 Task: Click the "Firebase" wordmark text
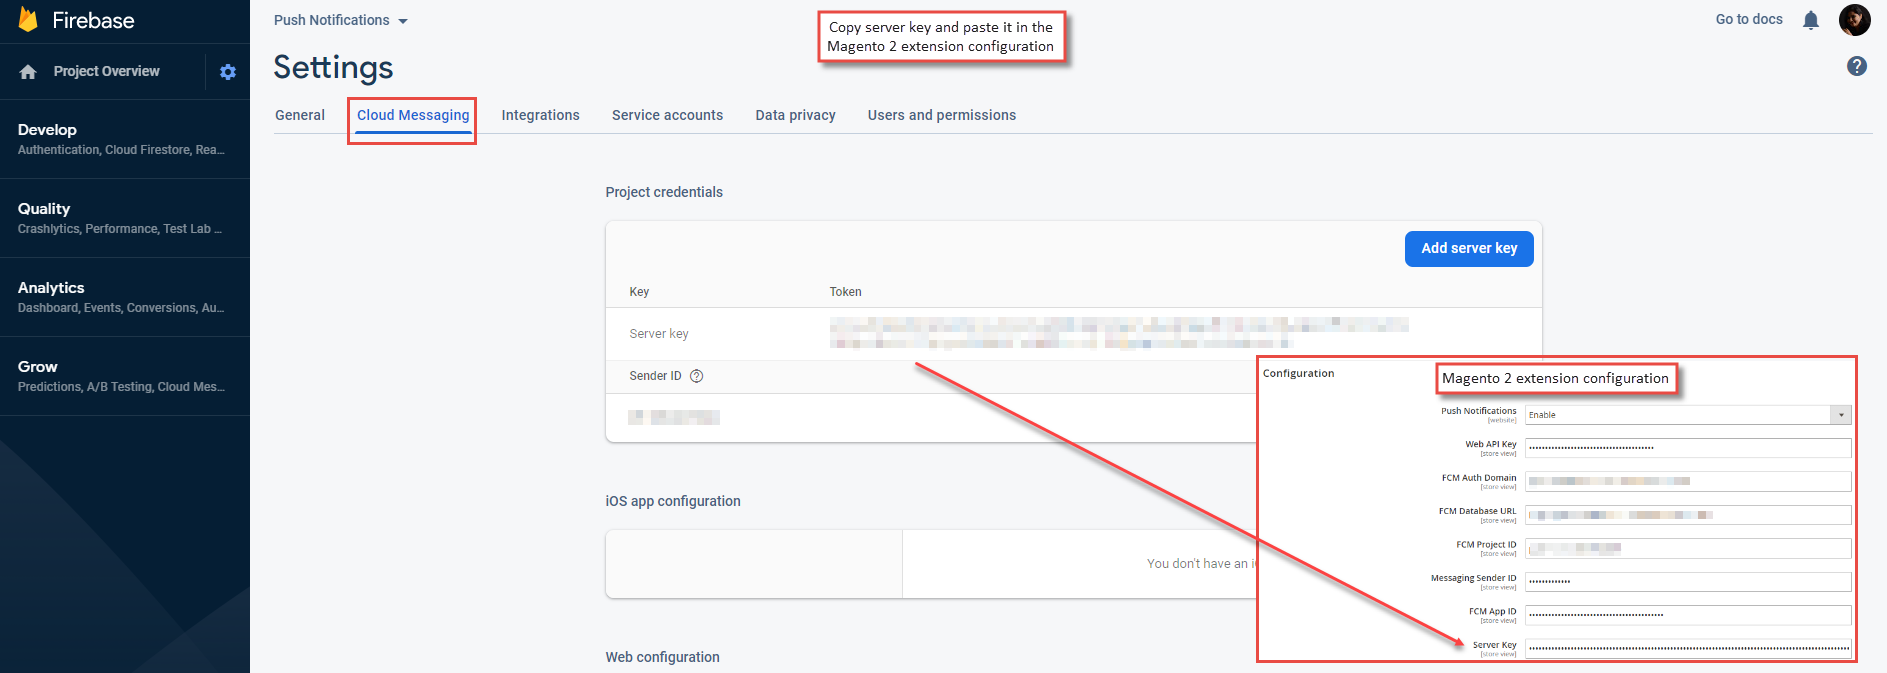[x=93, y=20]
